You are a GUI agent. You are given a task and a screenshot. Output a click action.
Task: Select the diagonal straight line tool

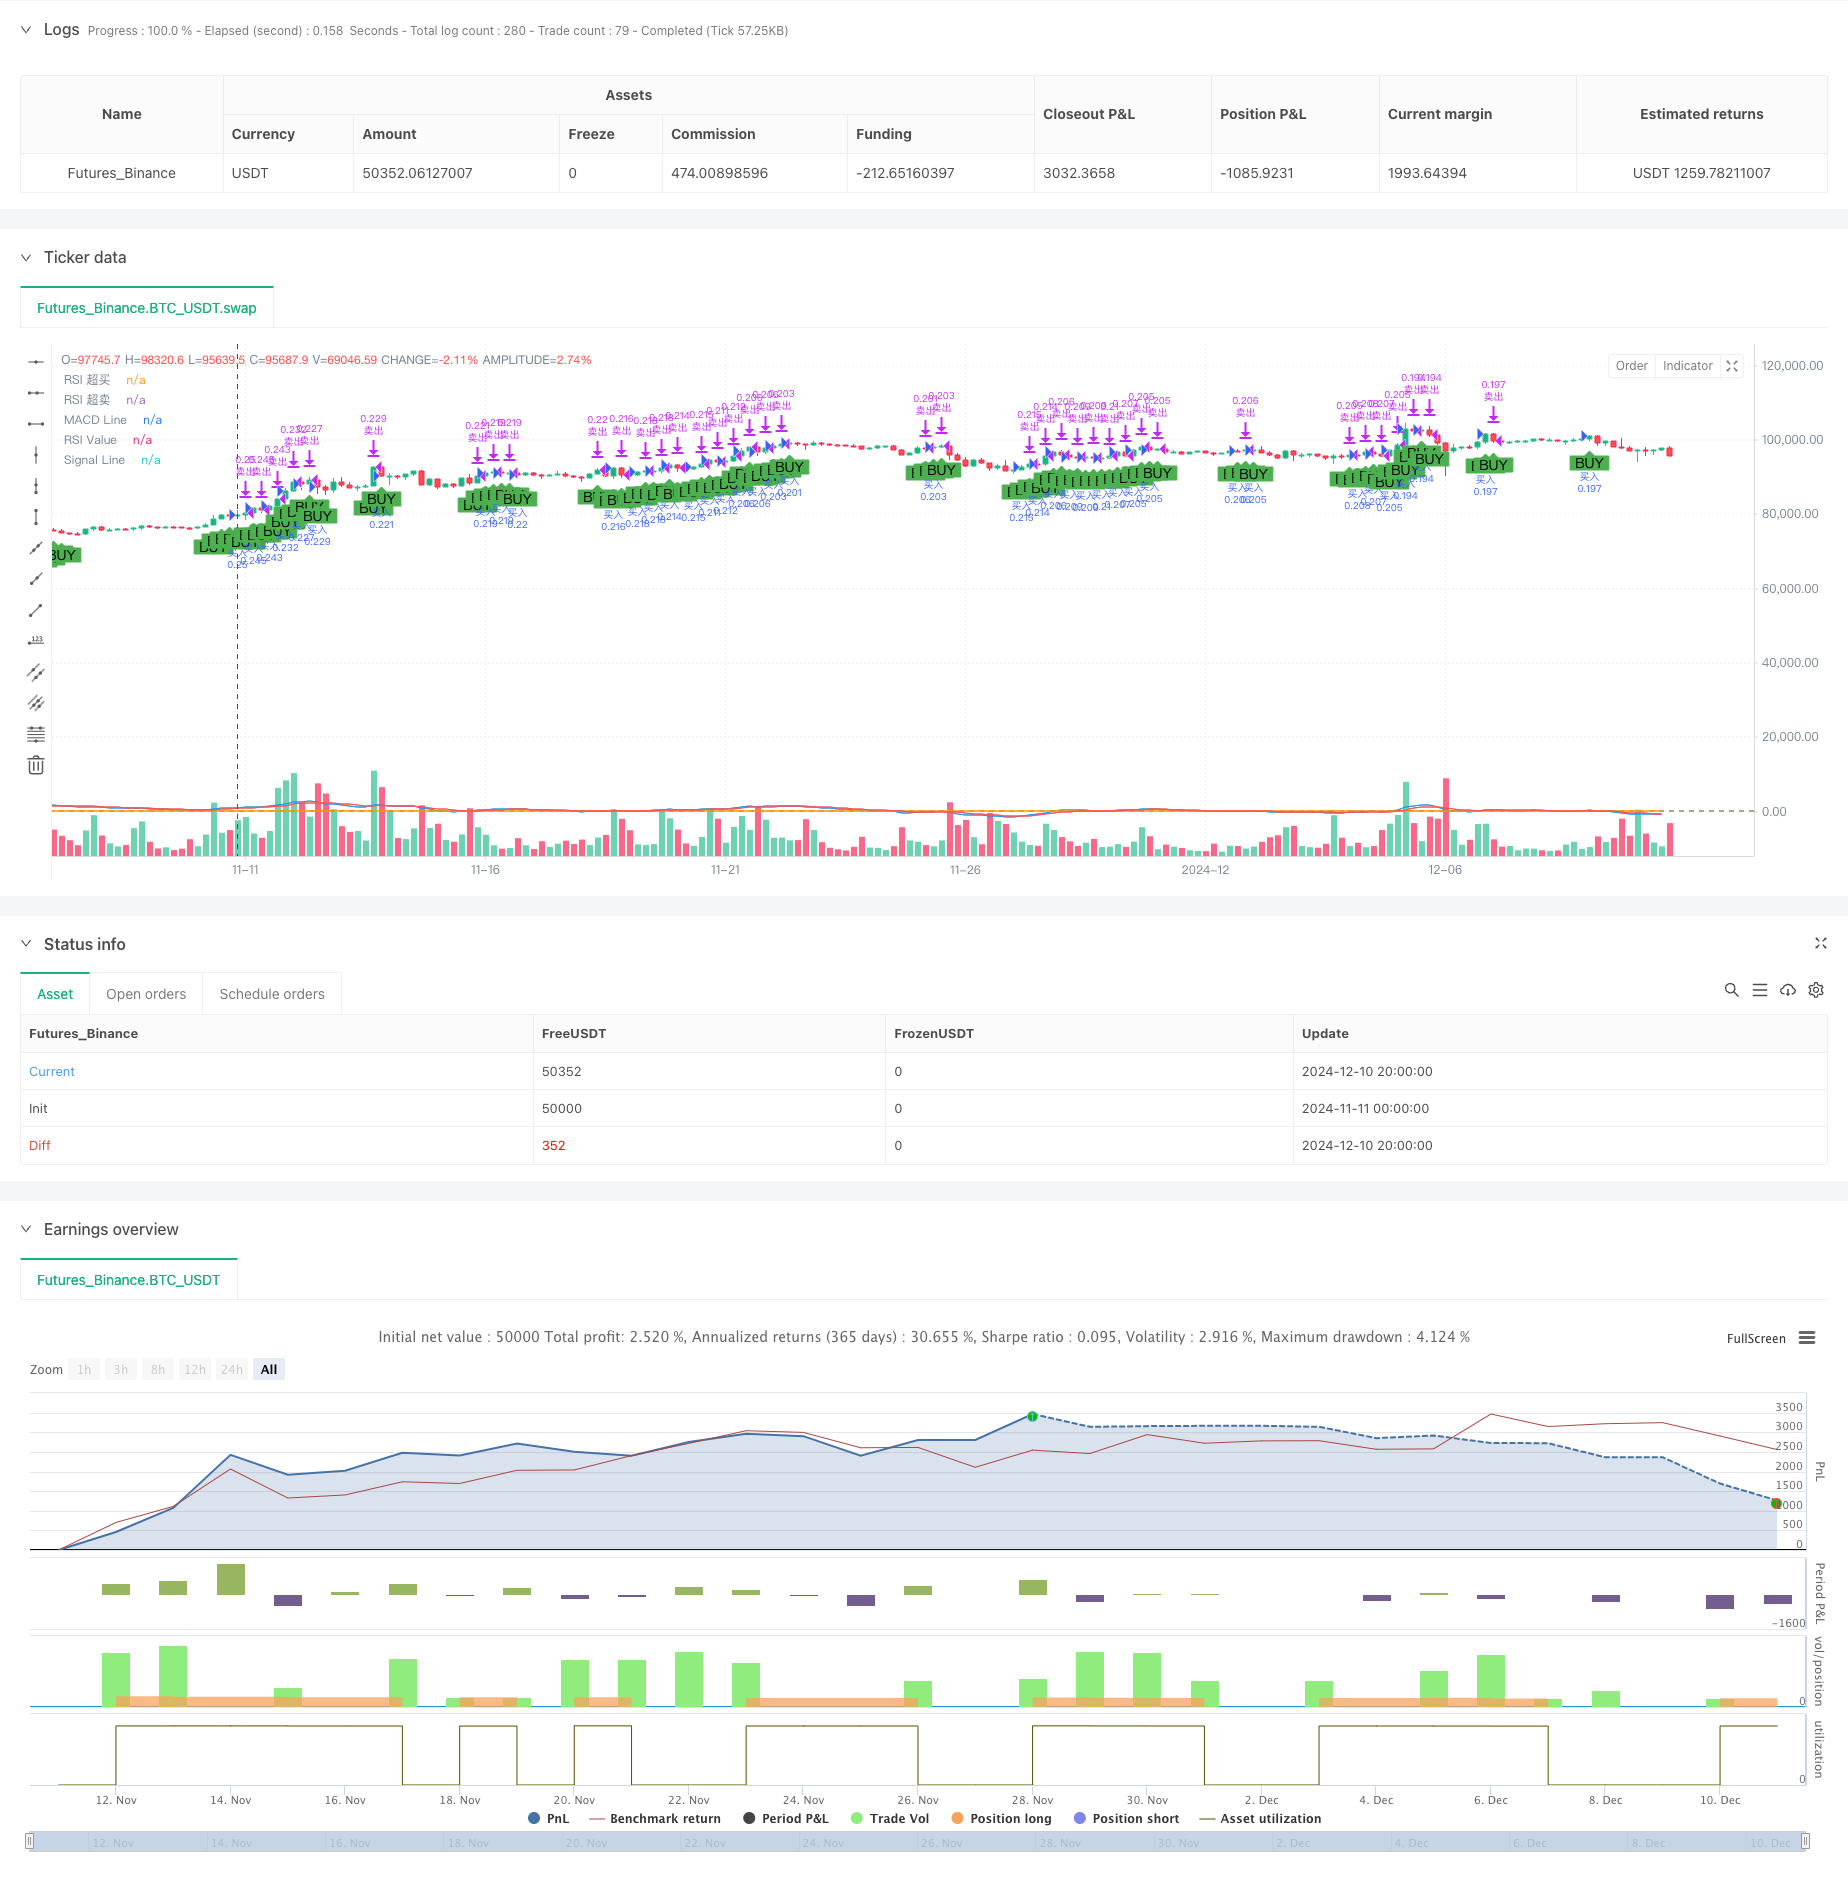(36, 548)
